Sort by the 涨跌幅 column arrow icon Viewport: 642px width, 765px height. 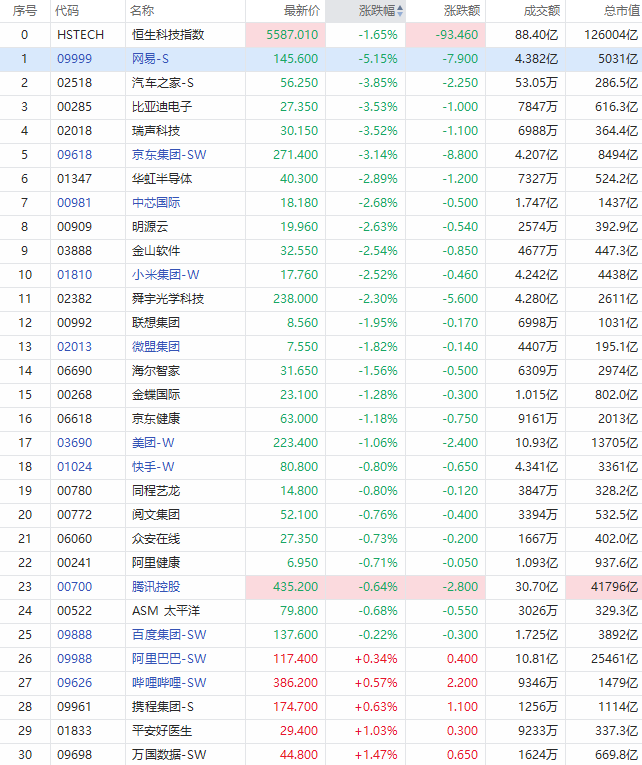click(400, 11)
